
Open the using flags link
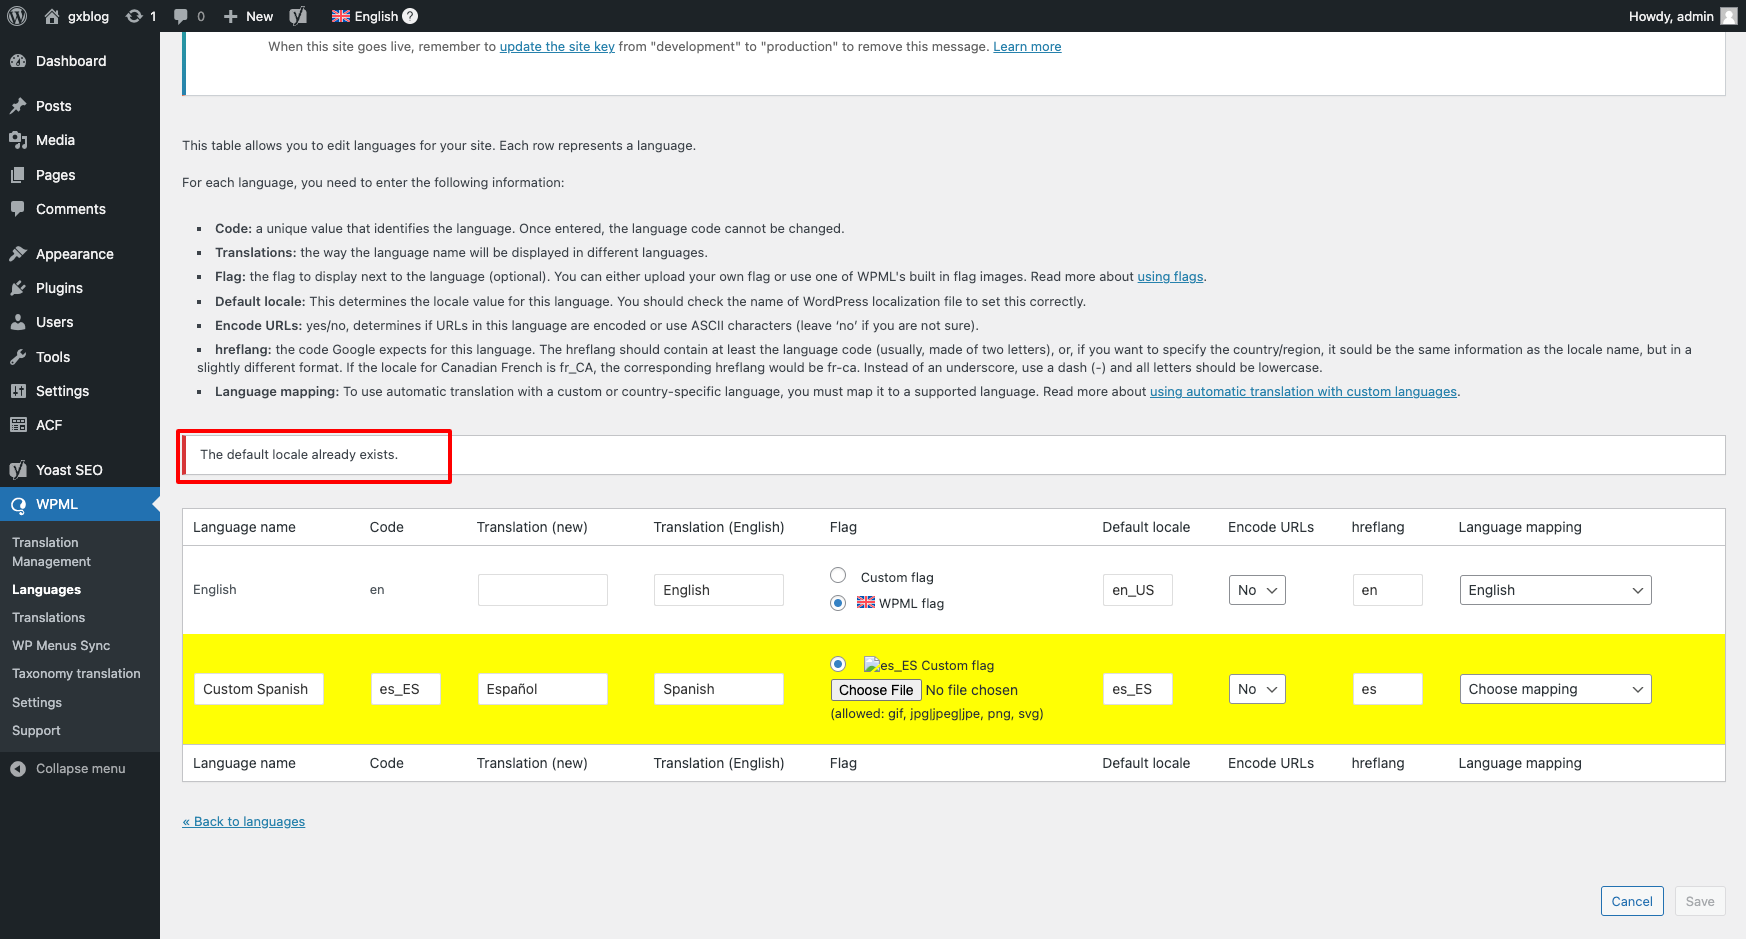point(1170,277)
